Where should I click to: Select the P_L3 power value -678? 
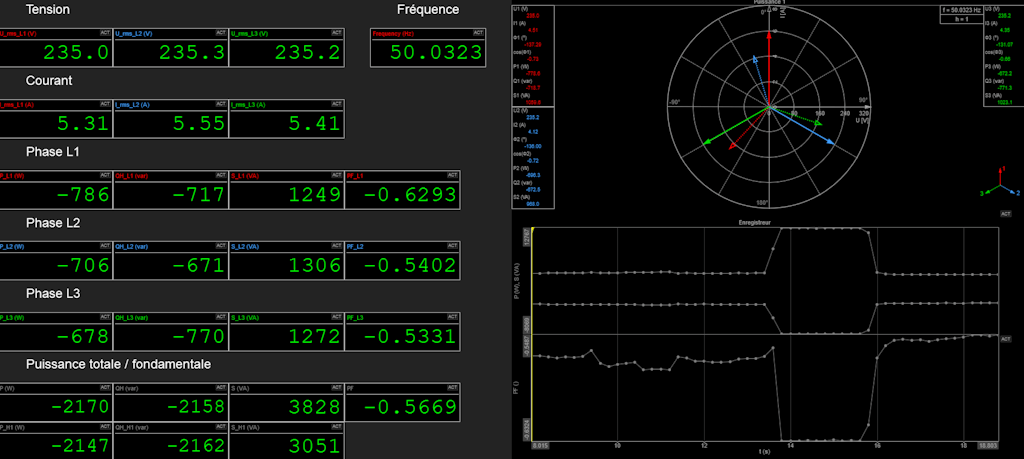coord(83,336)
